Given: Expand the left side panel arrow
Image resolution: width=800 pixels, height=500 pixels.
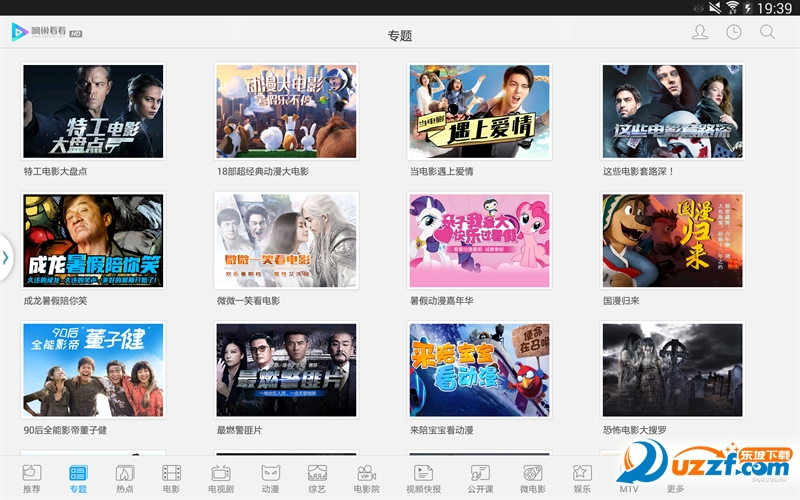Looking at the screenshot, I should pyautogui.click(x=6, y=258).
